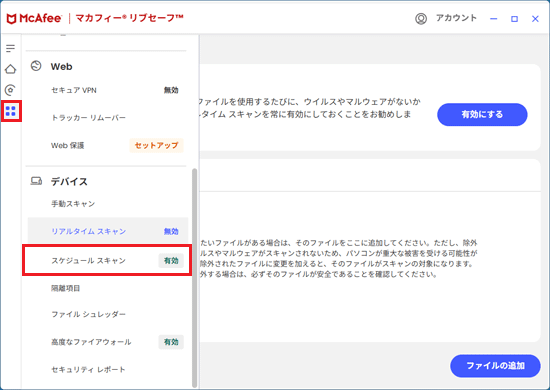Open the identity protection sidebar icon
The width and height of the screenshot is (550, 390).
(x=11, y=90)
